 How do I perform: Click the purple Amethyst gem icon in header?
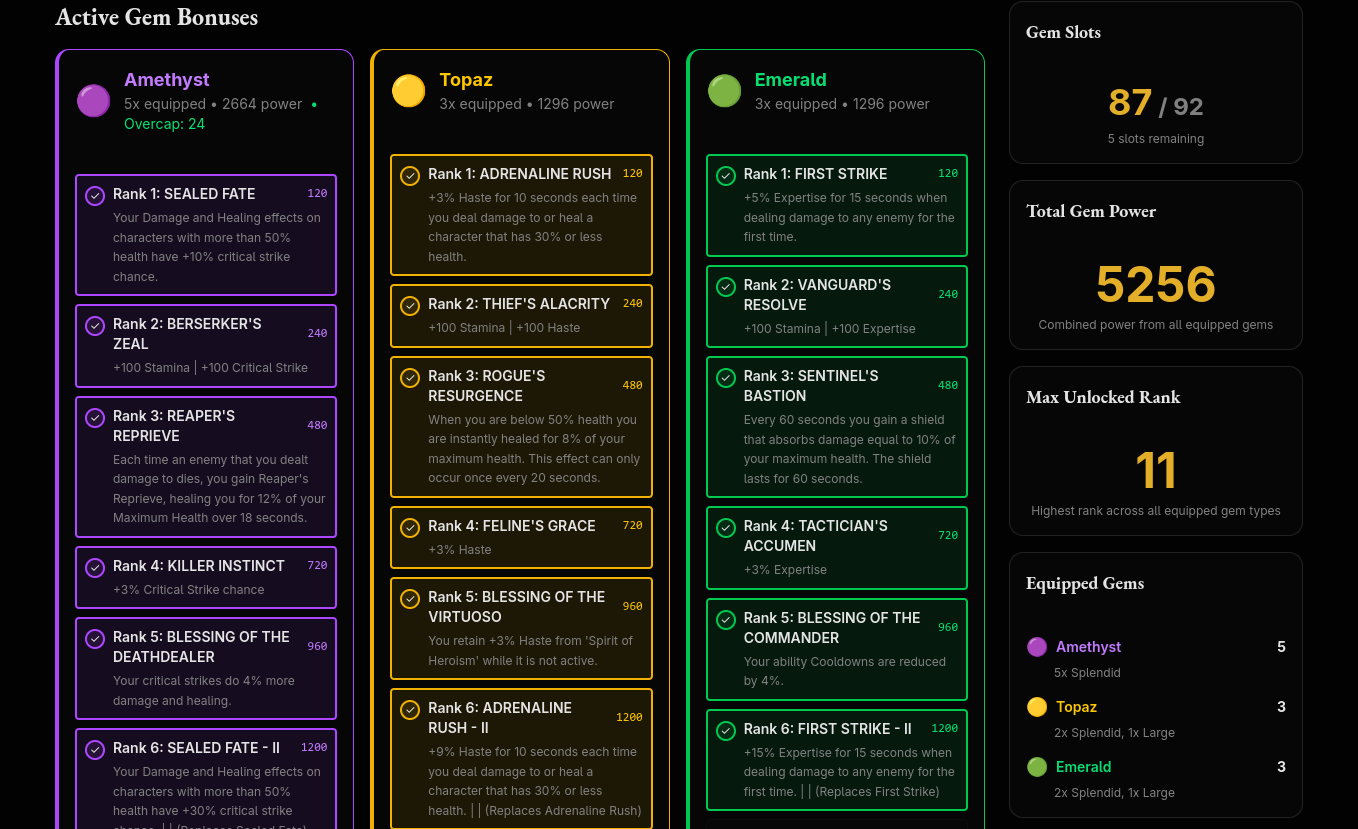click(93, 101)
